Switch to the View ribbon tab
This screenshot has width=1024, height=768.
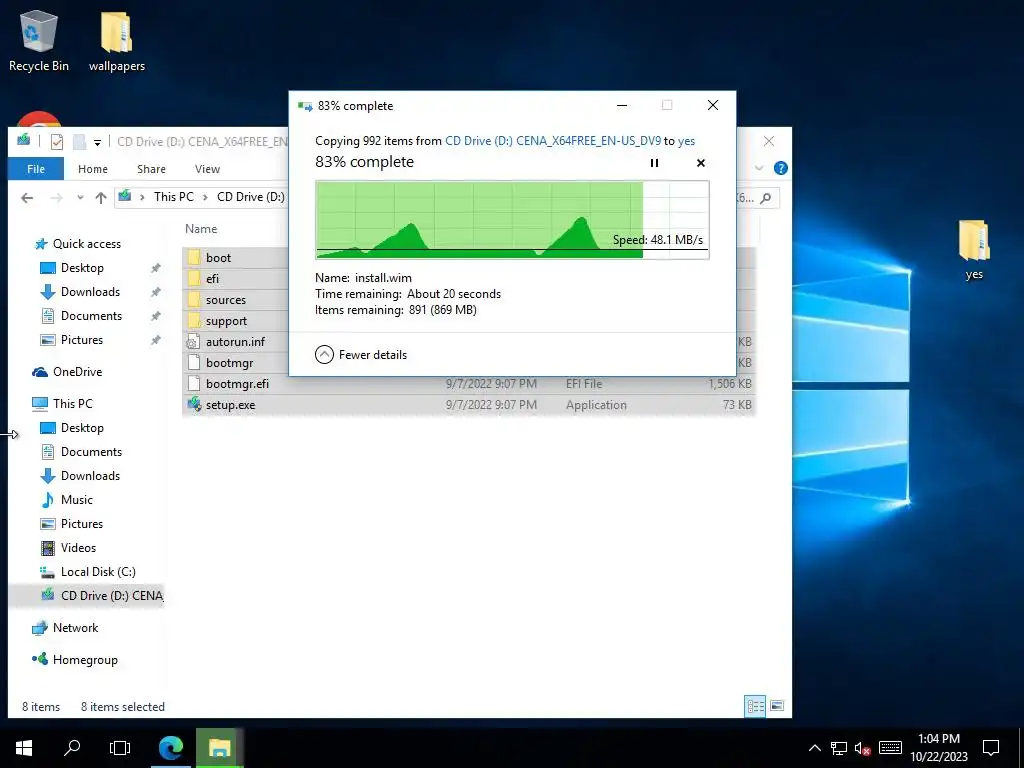[x=207, y=168]
